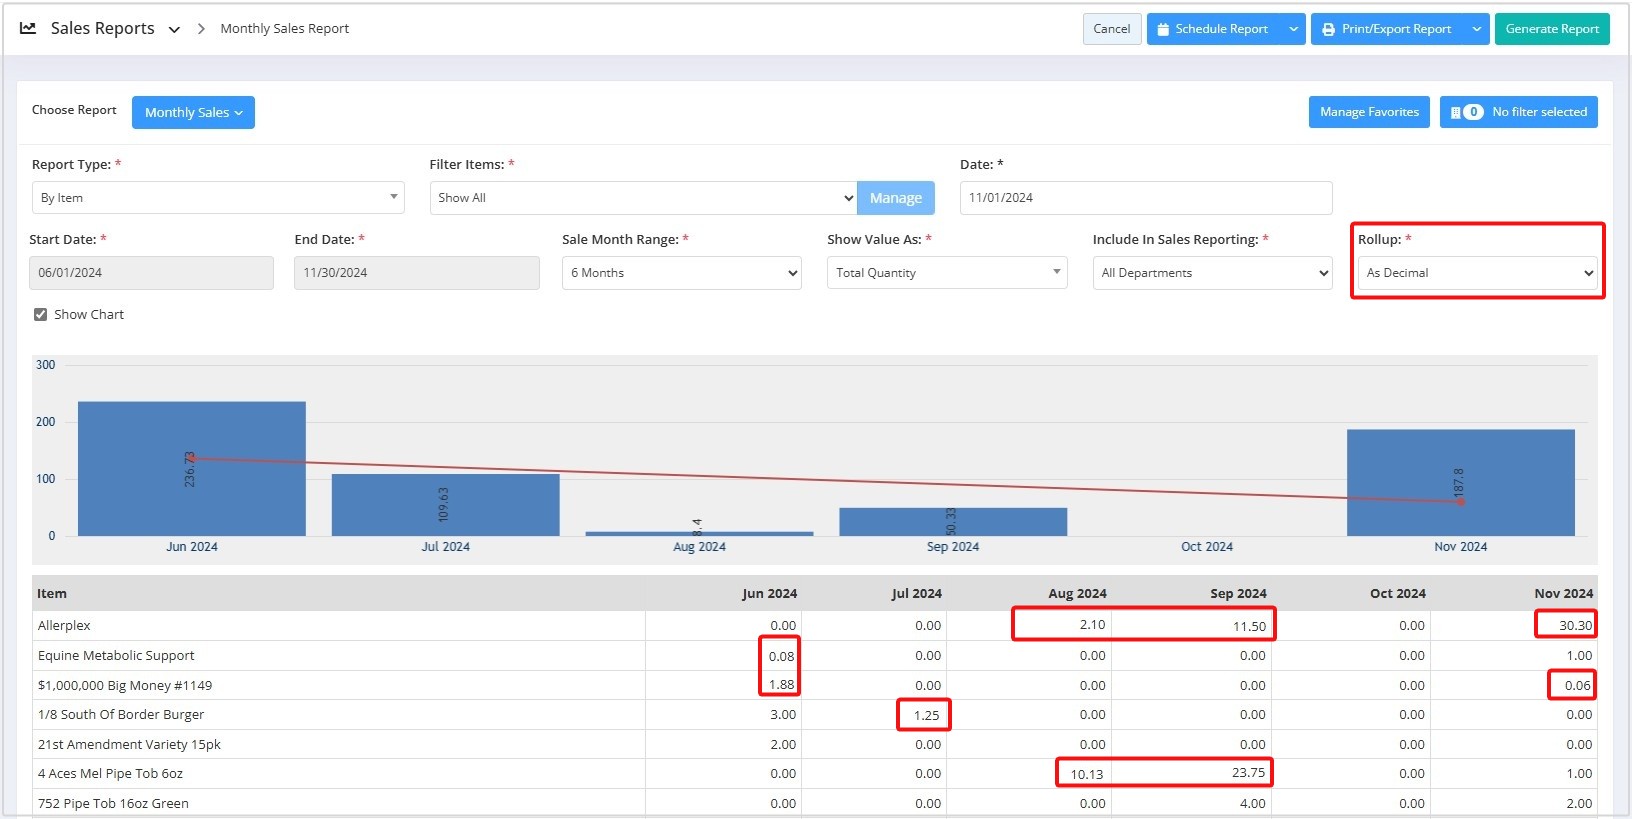Click the Sales Reports title text

103,28
